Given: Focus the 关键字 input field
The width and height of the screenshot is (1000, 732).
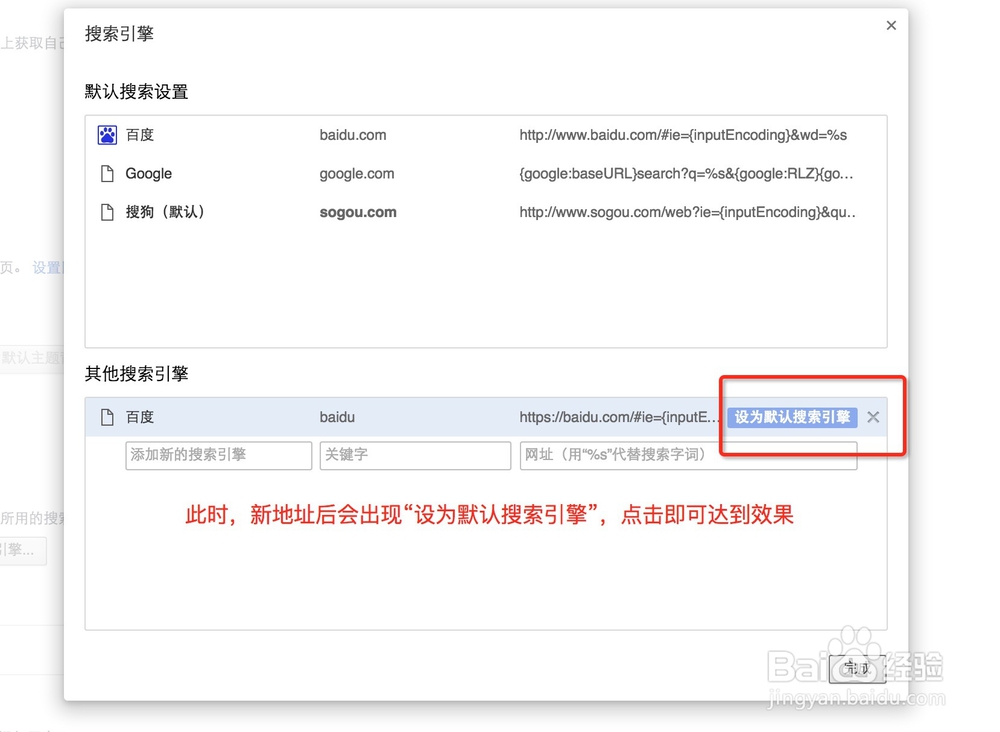Looking at the screenshot, I should point(415,455).
